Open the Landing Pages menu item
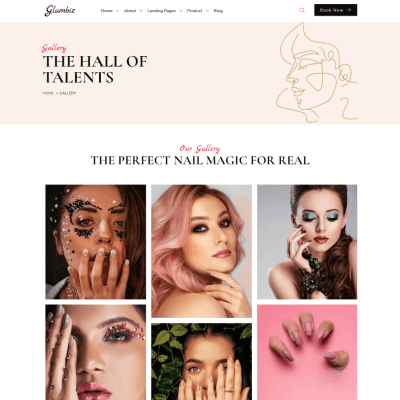The image size is (400, 400). coord(161,11)
